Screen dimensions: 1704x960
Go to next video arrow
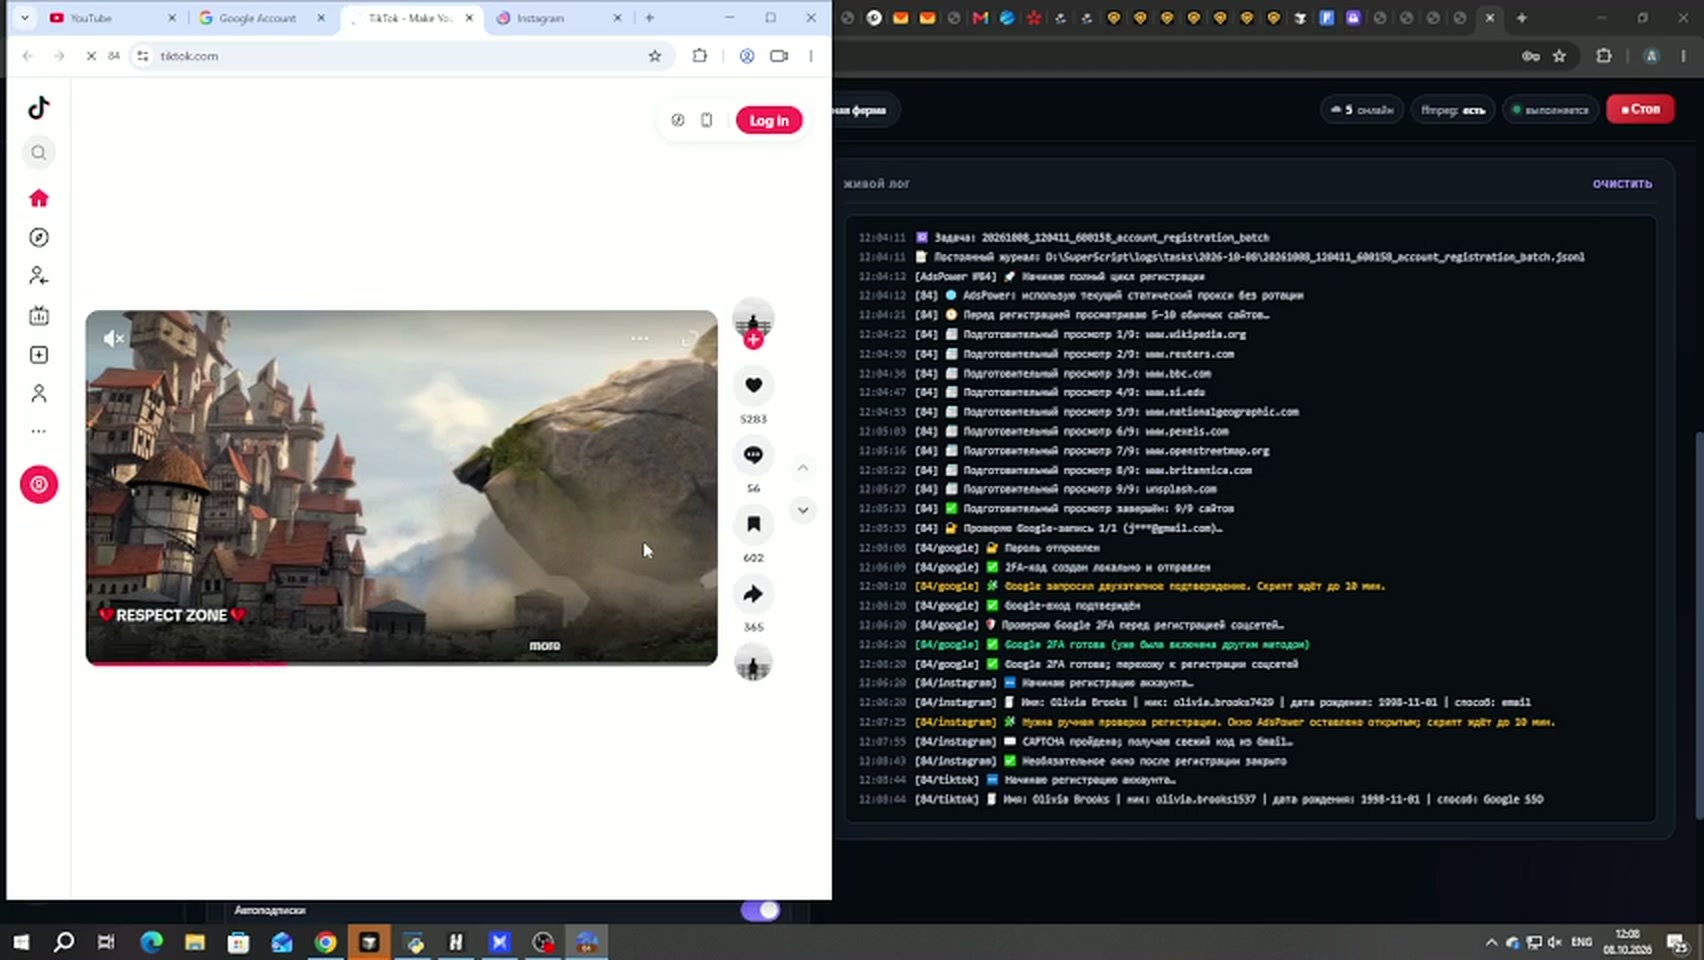coord(802,511)
